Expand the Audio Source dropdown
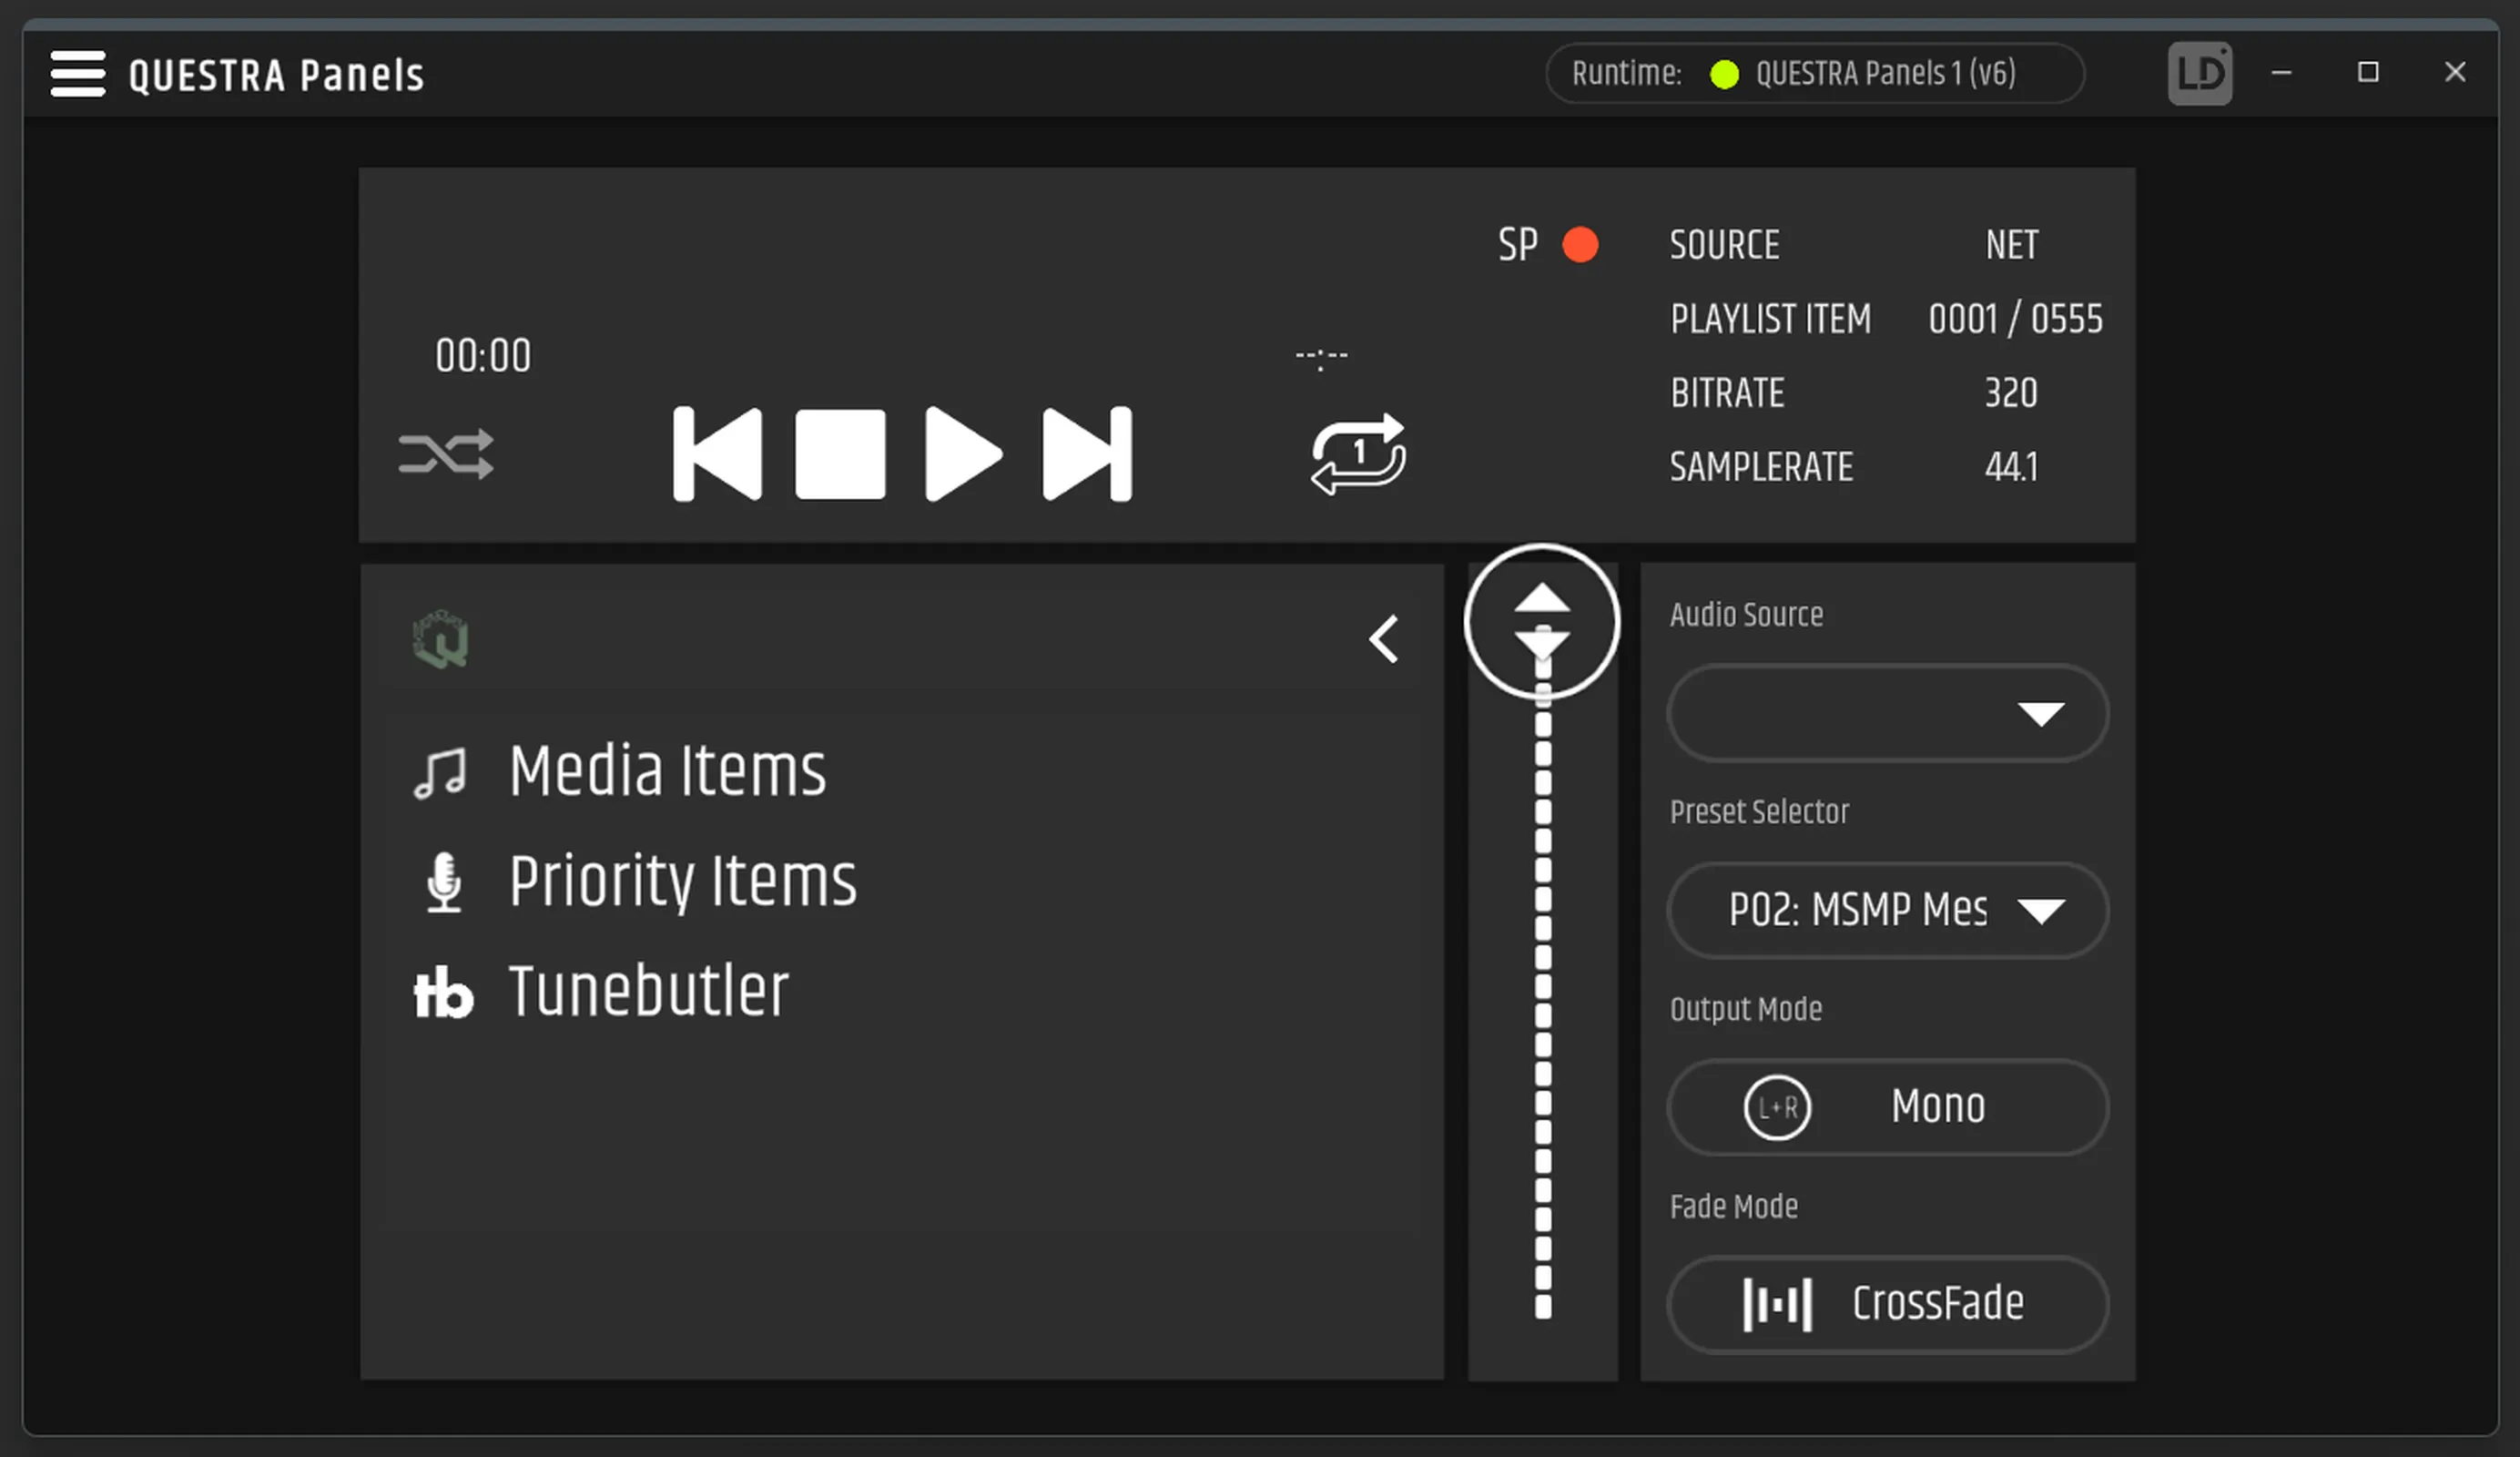The width and height of the screenshot is (2520, 1457). click(x=1887, y=713)
